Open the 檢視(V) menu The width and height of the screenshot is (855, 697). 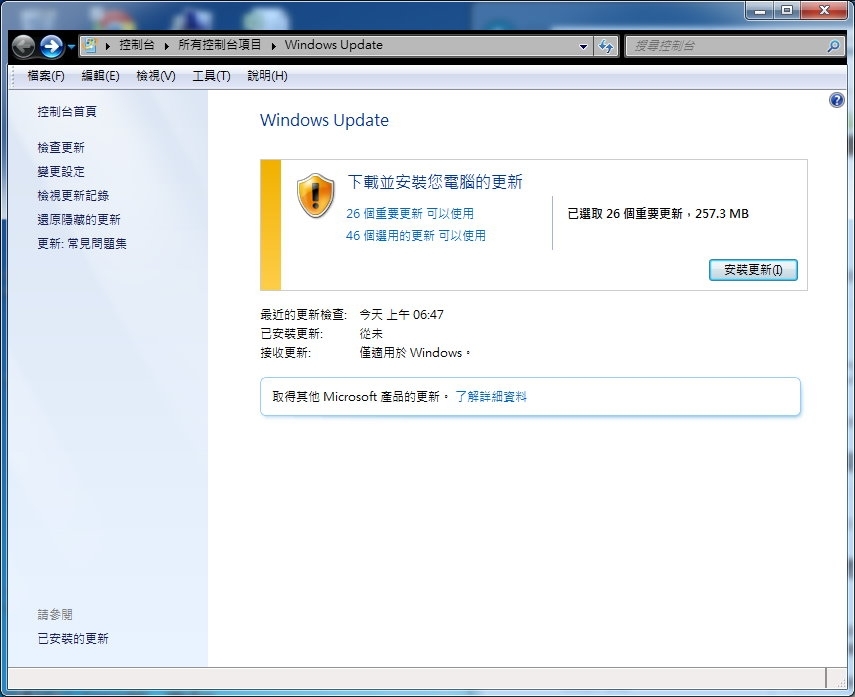tap(156, 76)
